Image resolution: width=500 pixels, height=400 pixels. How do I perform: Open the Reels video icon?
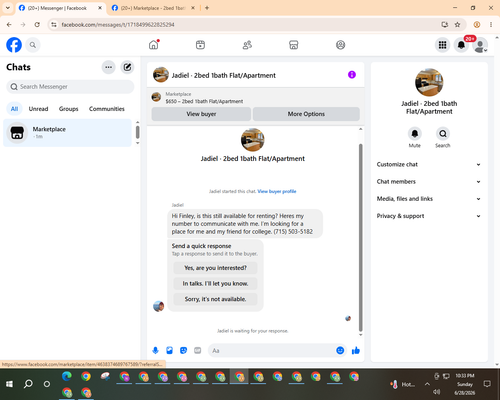(x=200, y=45)
